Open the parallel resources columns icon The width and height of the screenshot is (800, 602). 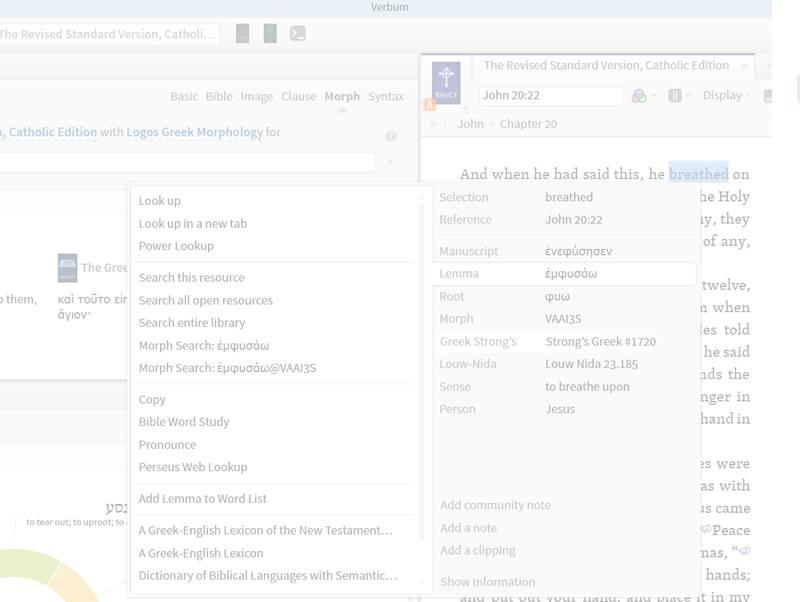click(674, 95)
